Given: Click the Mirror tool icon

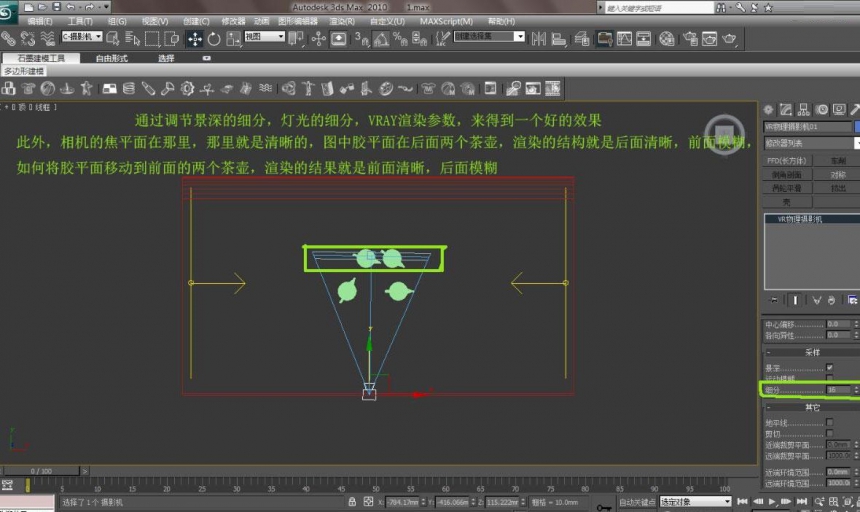Looking at the screenshot, I should pyautogui.click(x=539, y=38).
